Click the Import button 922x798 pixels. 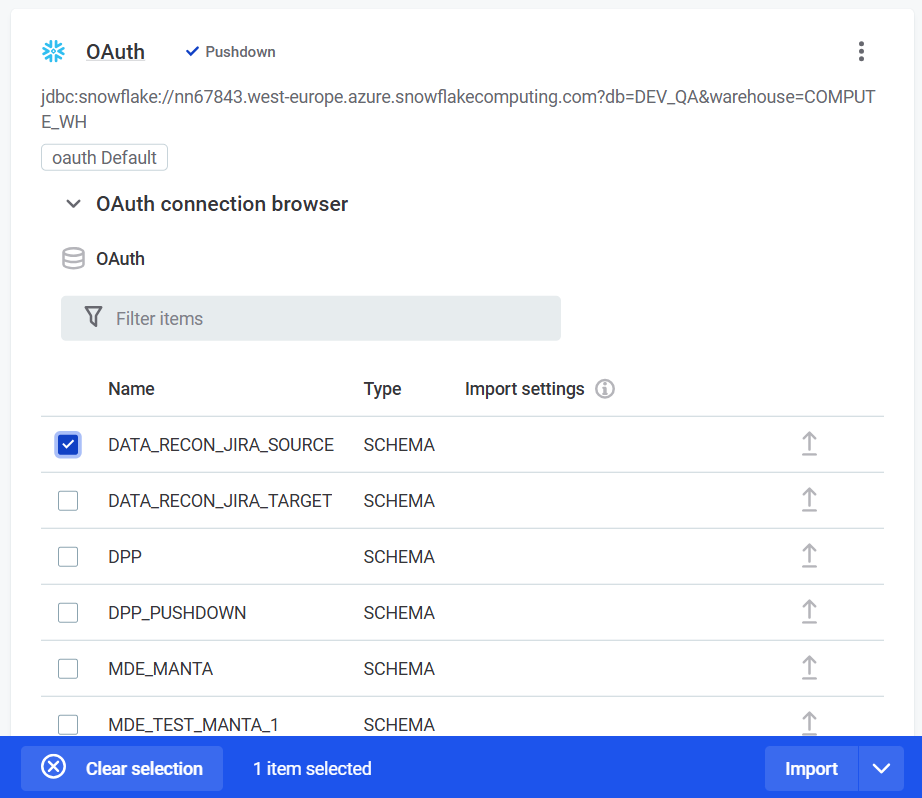tap(811, 768)
